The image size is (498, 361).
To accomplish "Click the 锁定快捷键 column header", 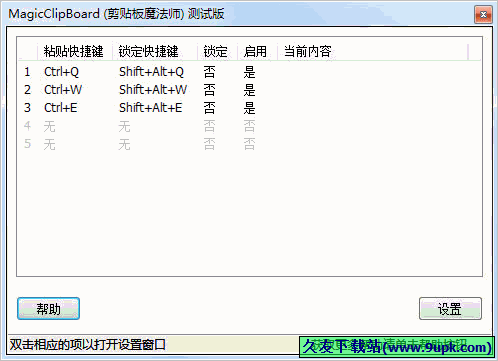I will click(155, 52).
